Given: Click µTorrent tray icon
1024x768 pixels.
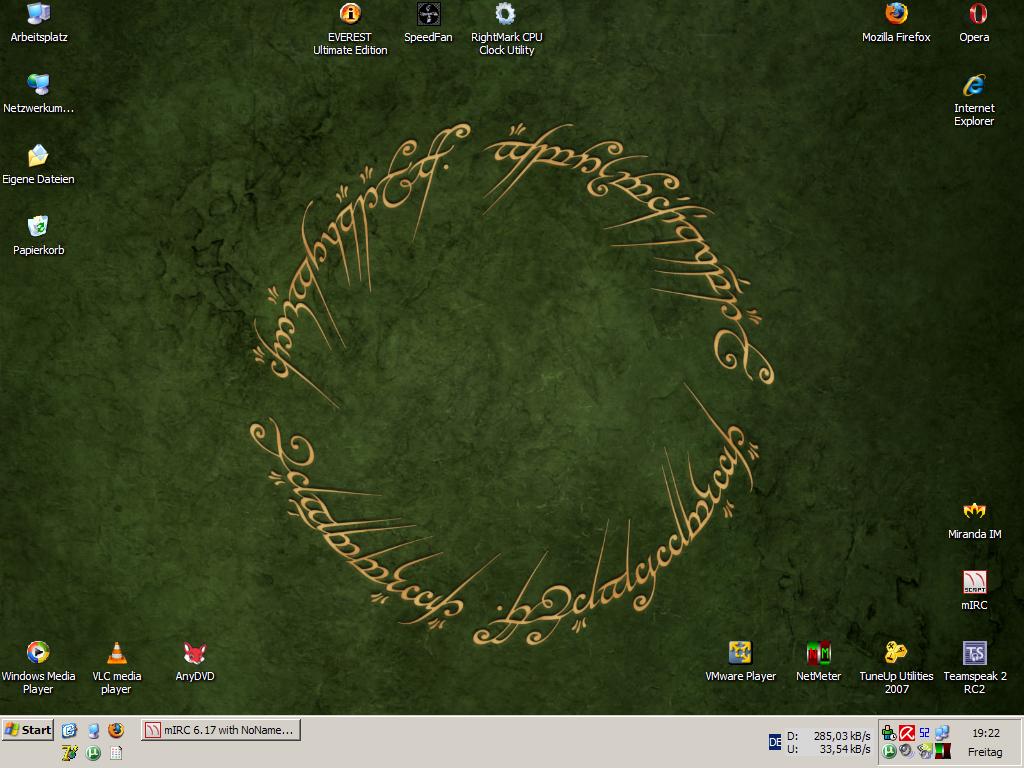Looking at the screenshot, I should [x=889, y=751].
